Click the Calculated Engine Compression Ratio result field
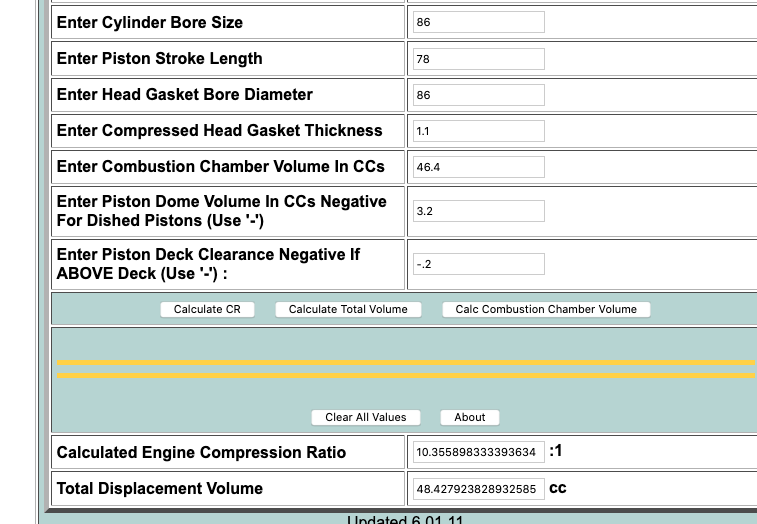The image size is (757, 524). pos(478,452)
